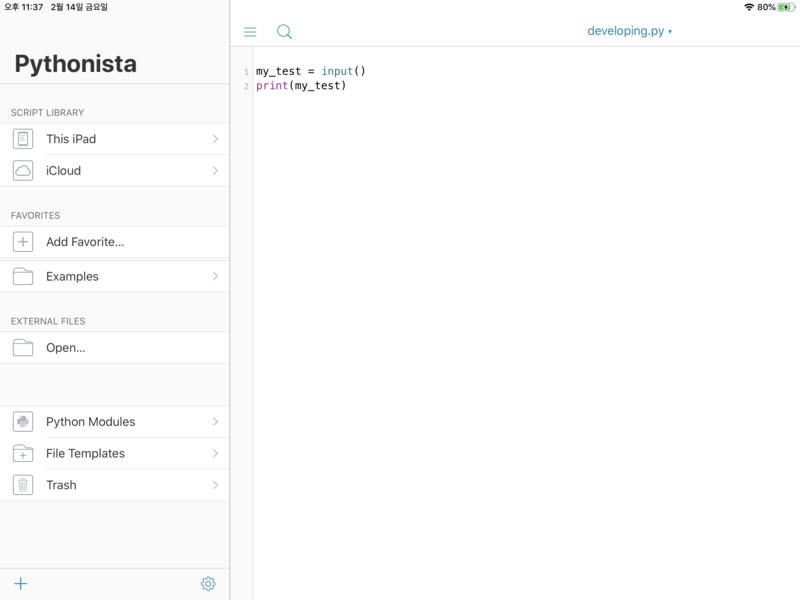Click line number 1 in the gutter
This screenshot has height=600, width=800.
point(246,72)
